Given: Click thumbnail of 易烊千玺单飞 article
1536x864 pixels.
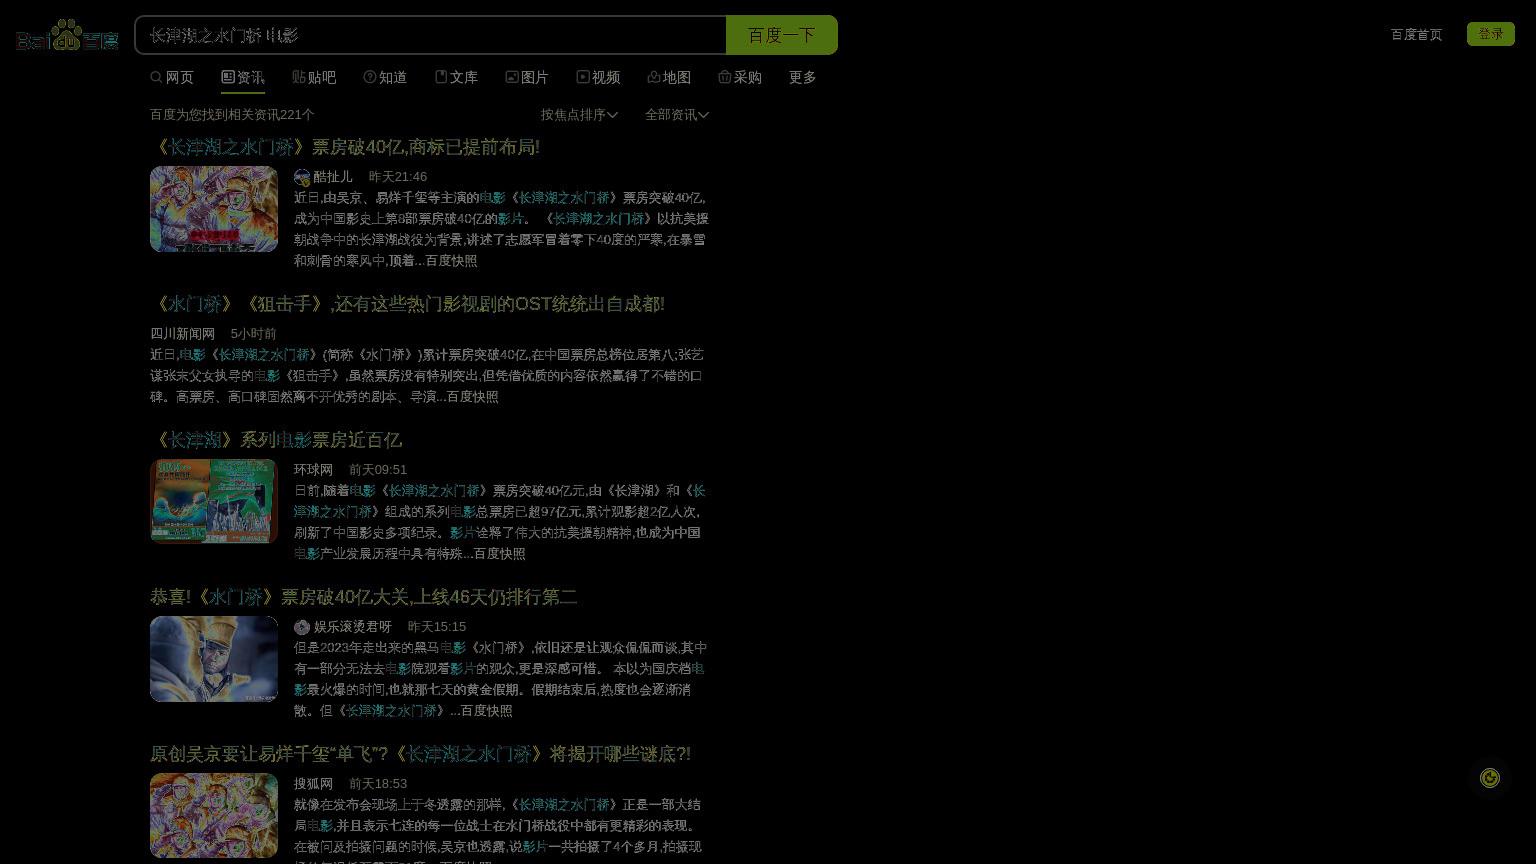Looking at the screenshot, I should point(214,815).
